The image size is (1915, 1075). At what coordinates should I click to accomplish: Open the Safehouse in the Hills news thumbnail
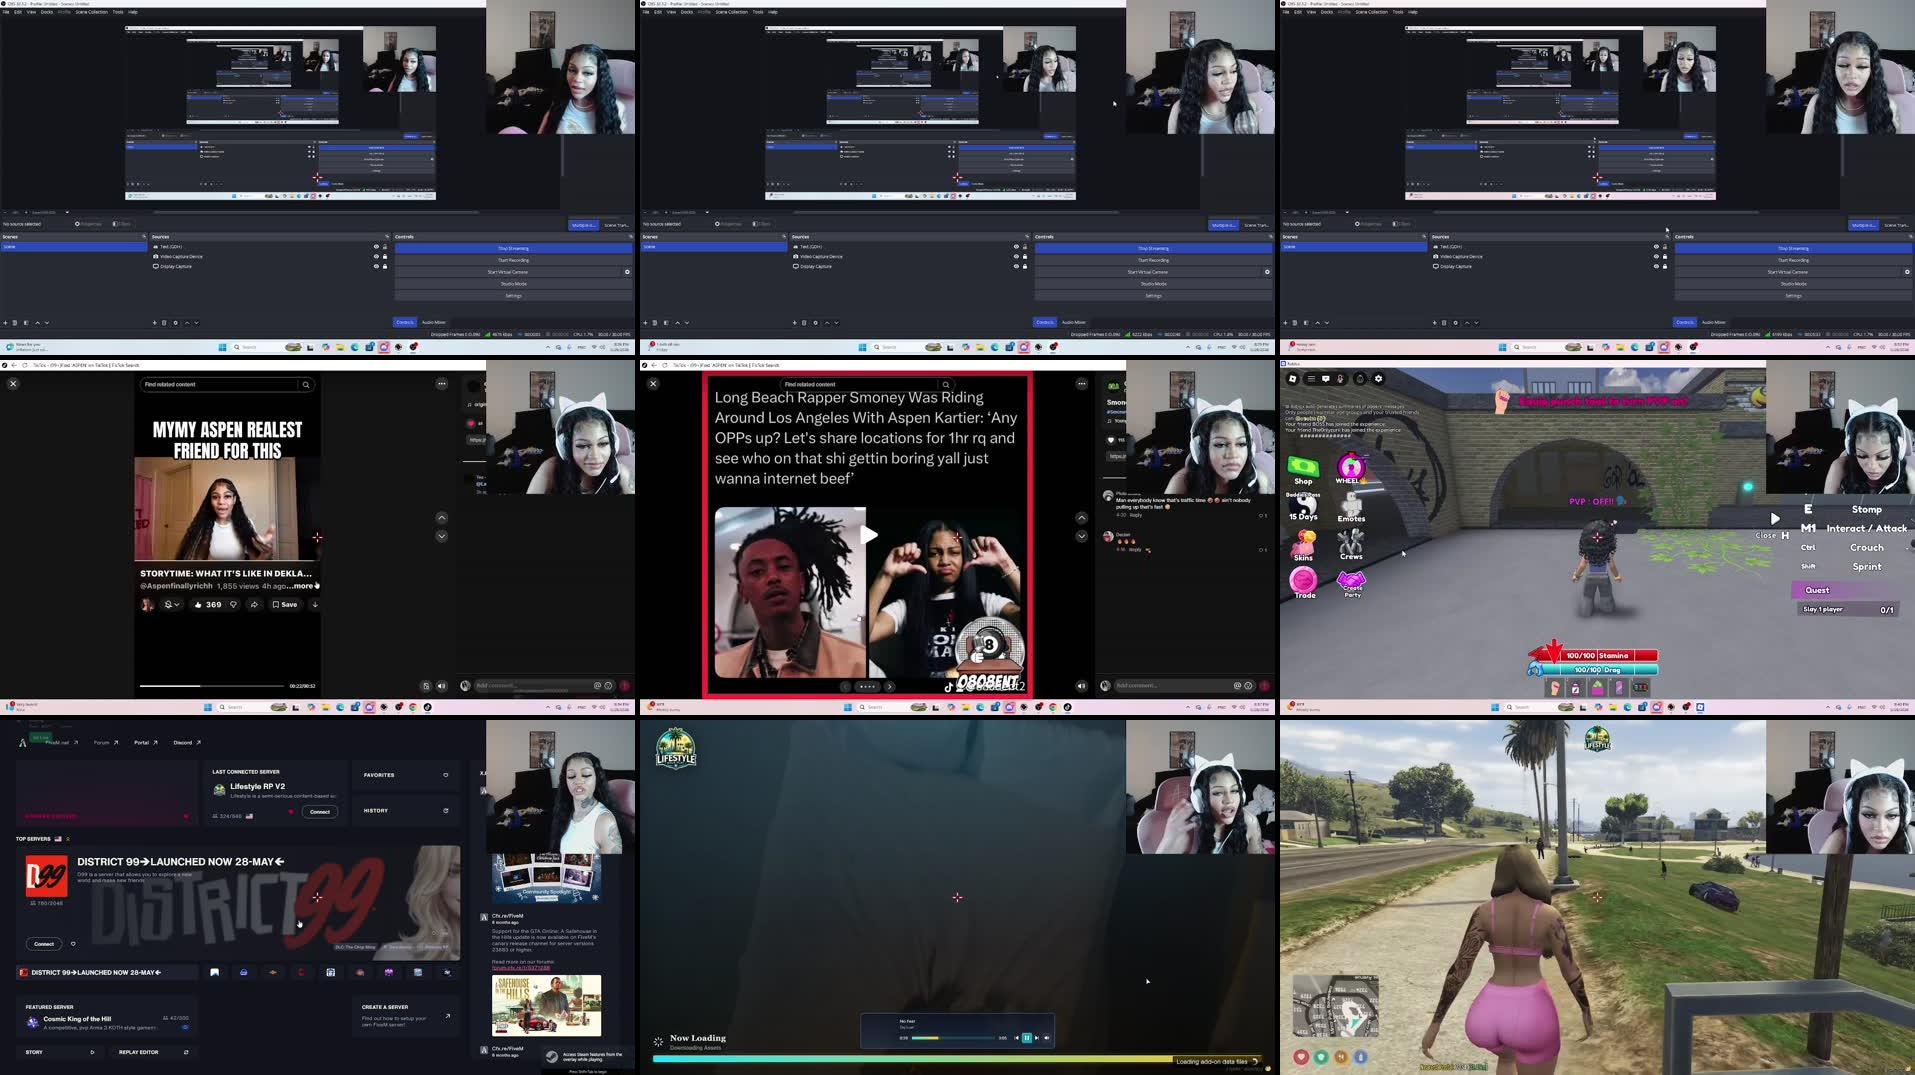(x=547, y=1006)
